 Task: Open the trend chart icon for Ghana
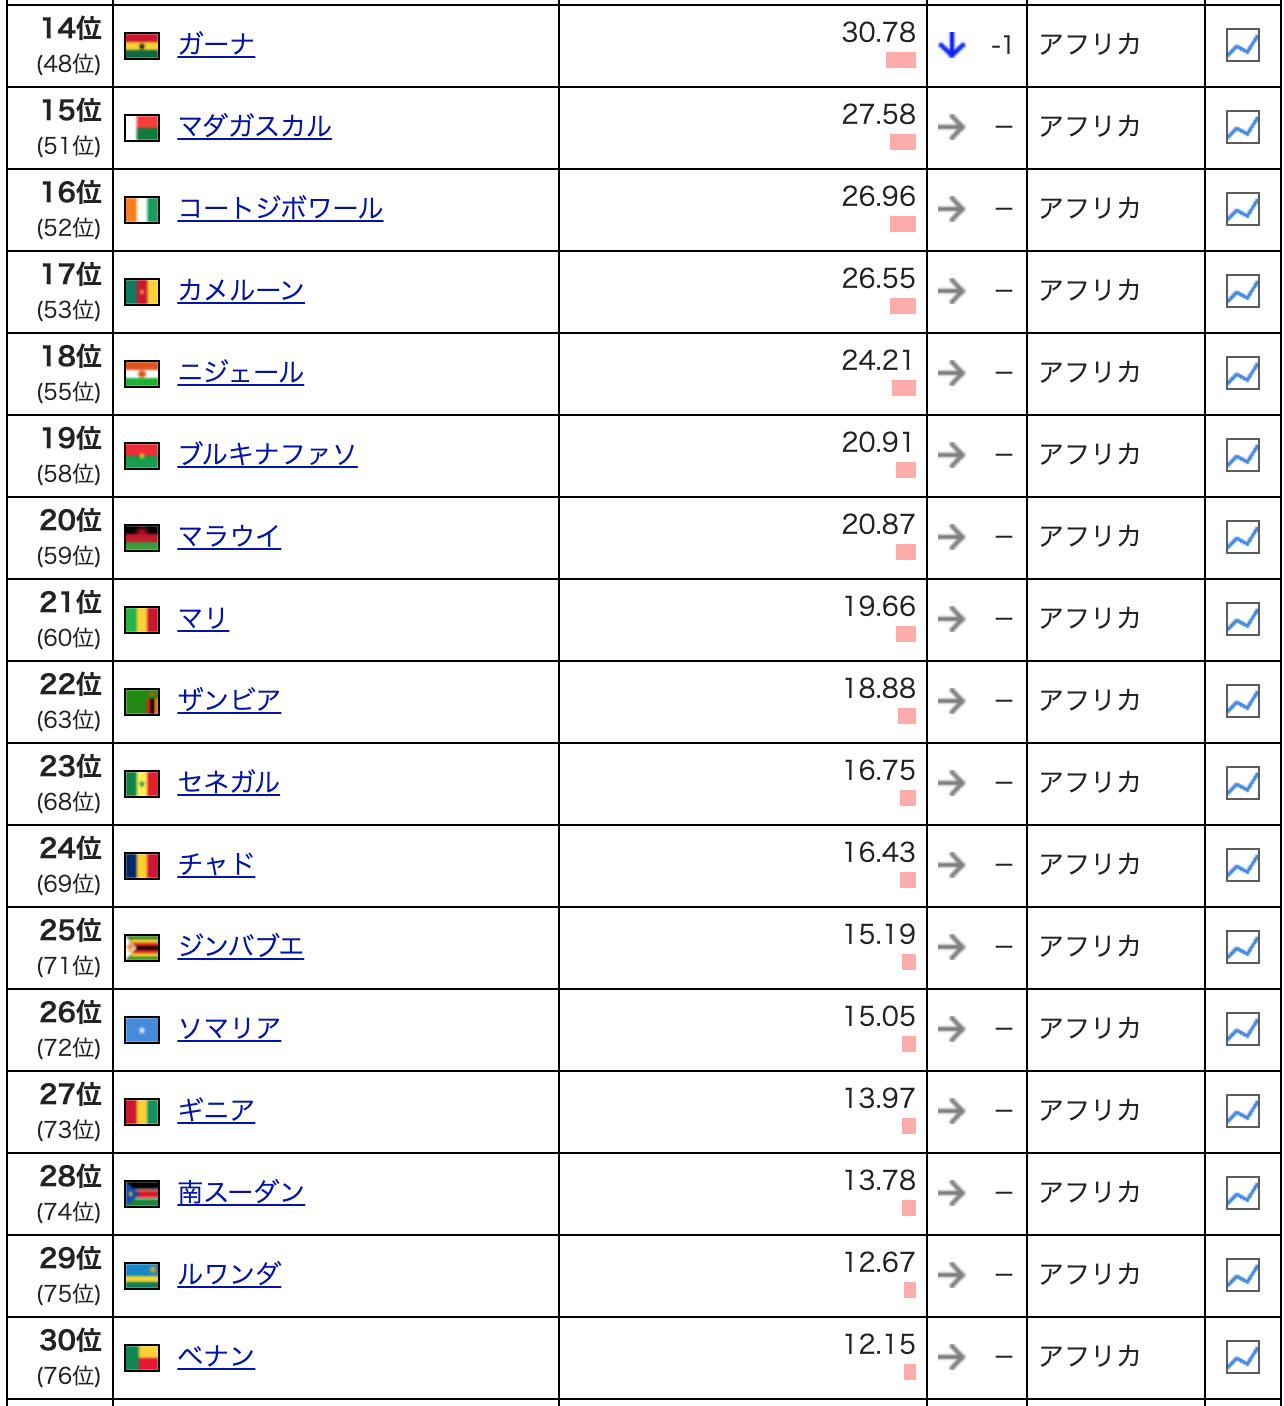tap(1242, 46)
